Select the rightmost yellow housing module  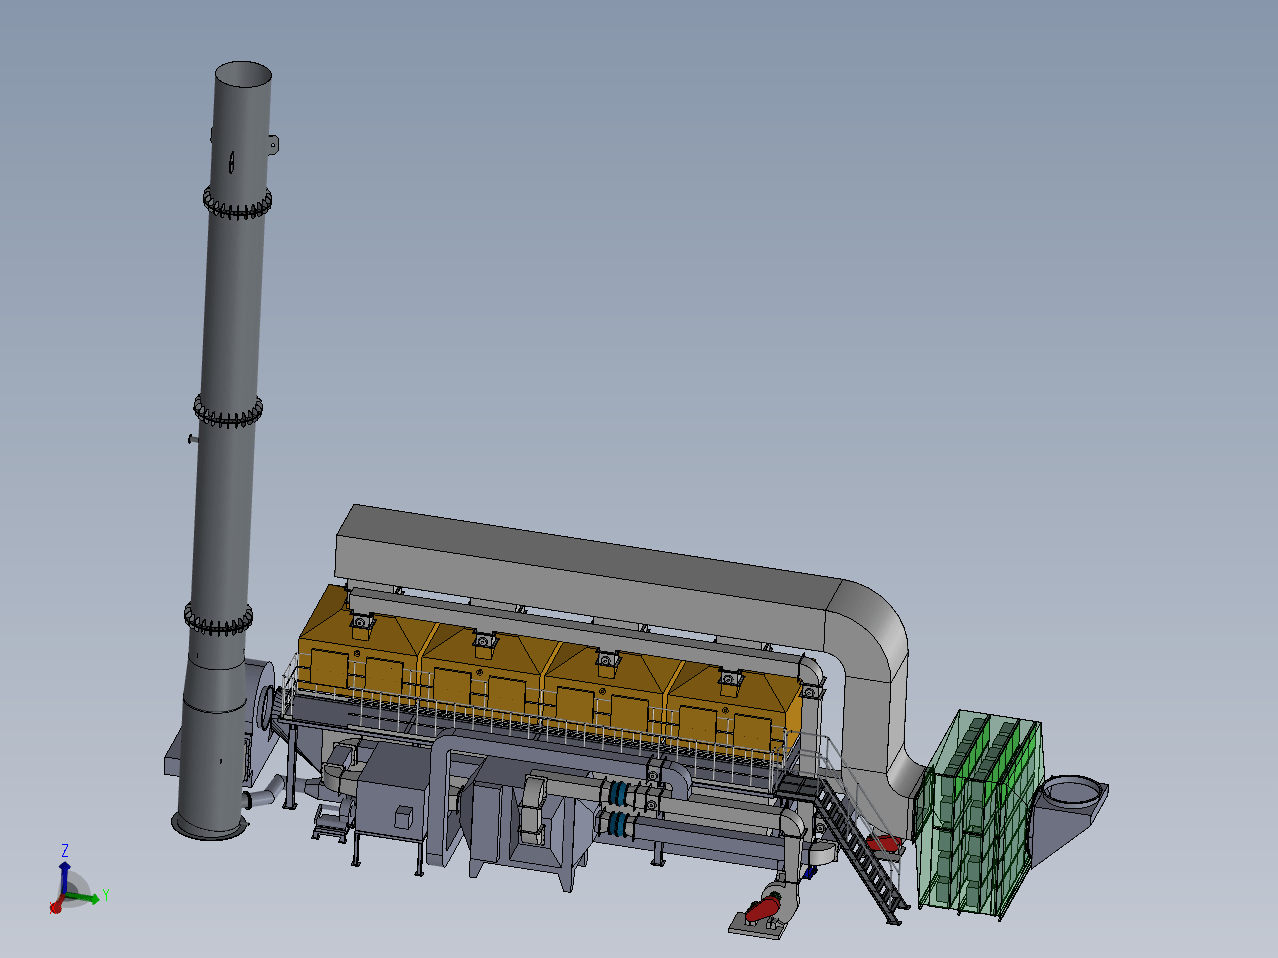click(736, 714)
